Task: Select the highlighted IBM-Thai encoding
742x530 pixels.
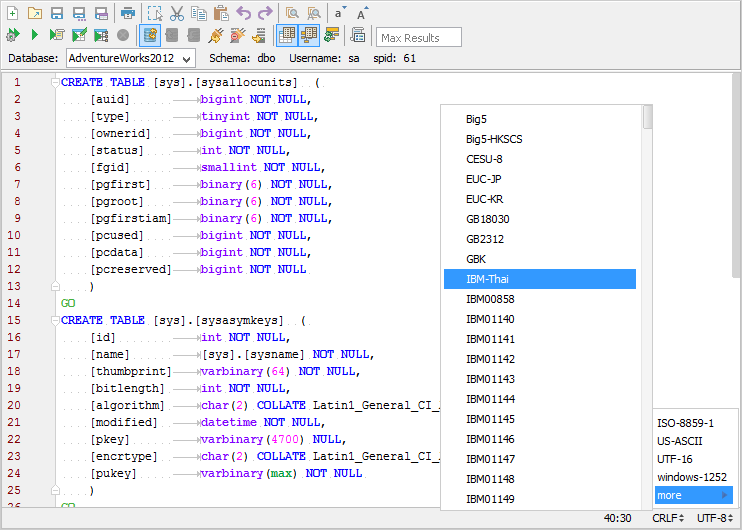Action: coord(540,279)
